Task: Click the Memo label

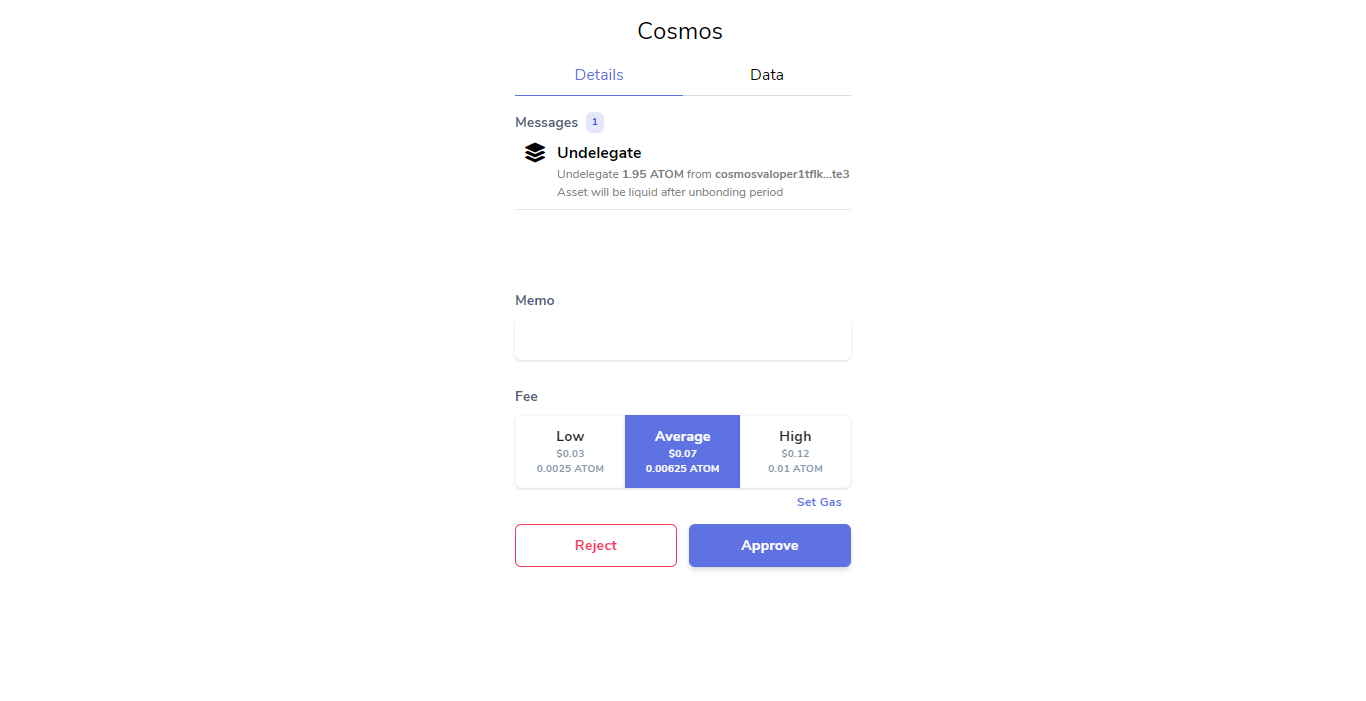Action: 535,300
